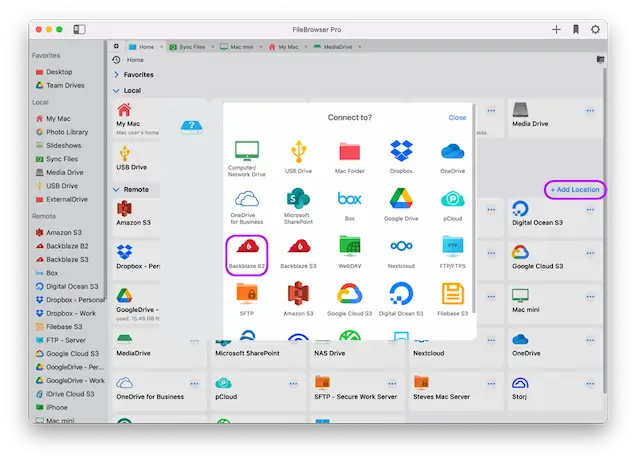
Task: Collapse the Local section
Action: point(116,90)
